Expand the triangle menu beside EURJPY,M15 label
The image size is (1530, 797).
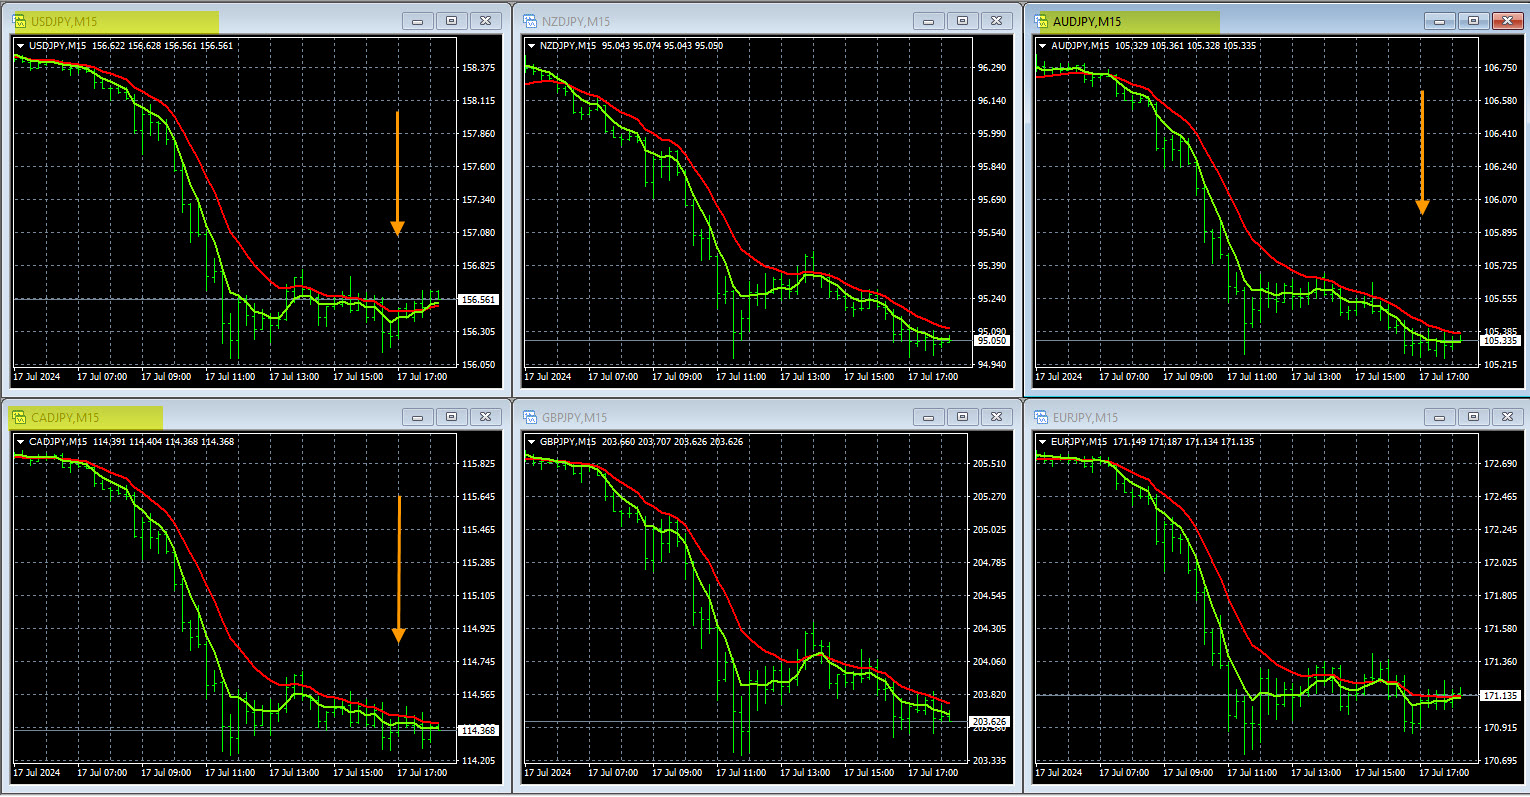pos(1043,442)
